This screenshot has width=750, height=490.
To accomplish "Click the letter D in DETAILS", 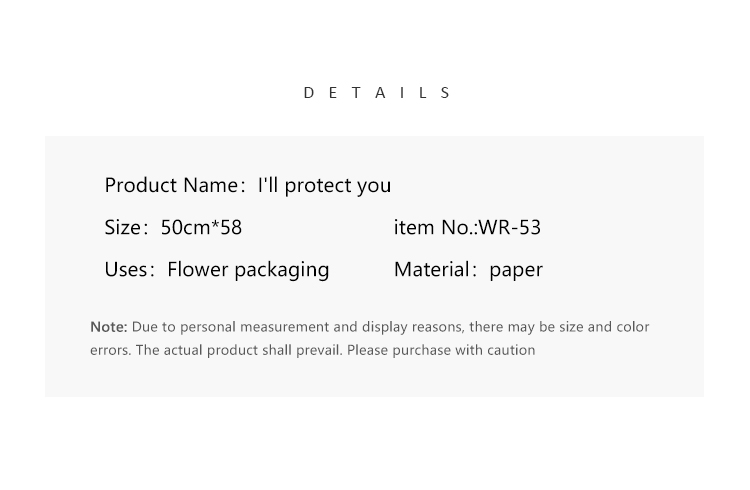I will pos(309,93).
